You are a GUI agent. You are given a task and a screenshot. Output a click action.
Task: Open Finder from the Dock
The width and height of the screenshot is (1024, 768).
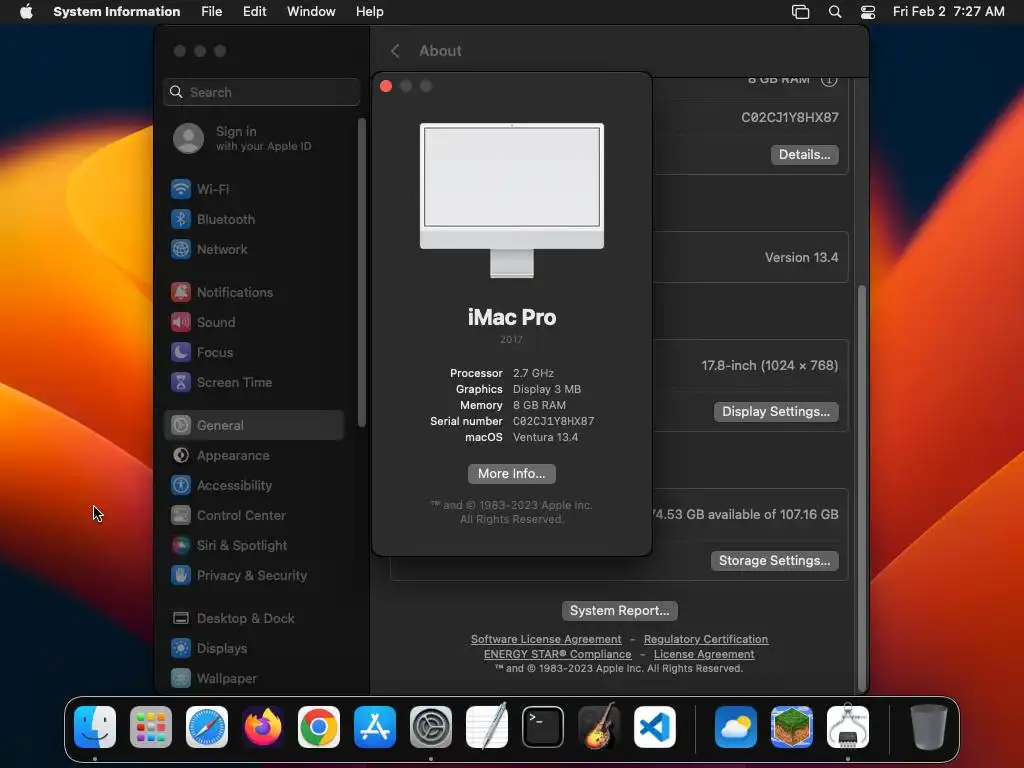pos(95,727)
